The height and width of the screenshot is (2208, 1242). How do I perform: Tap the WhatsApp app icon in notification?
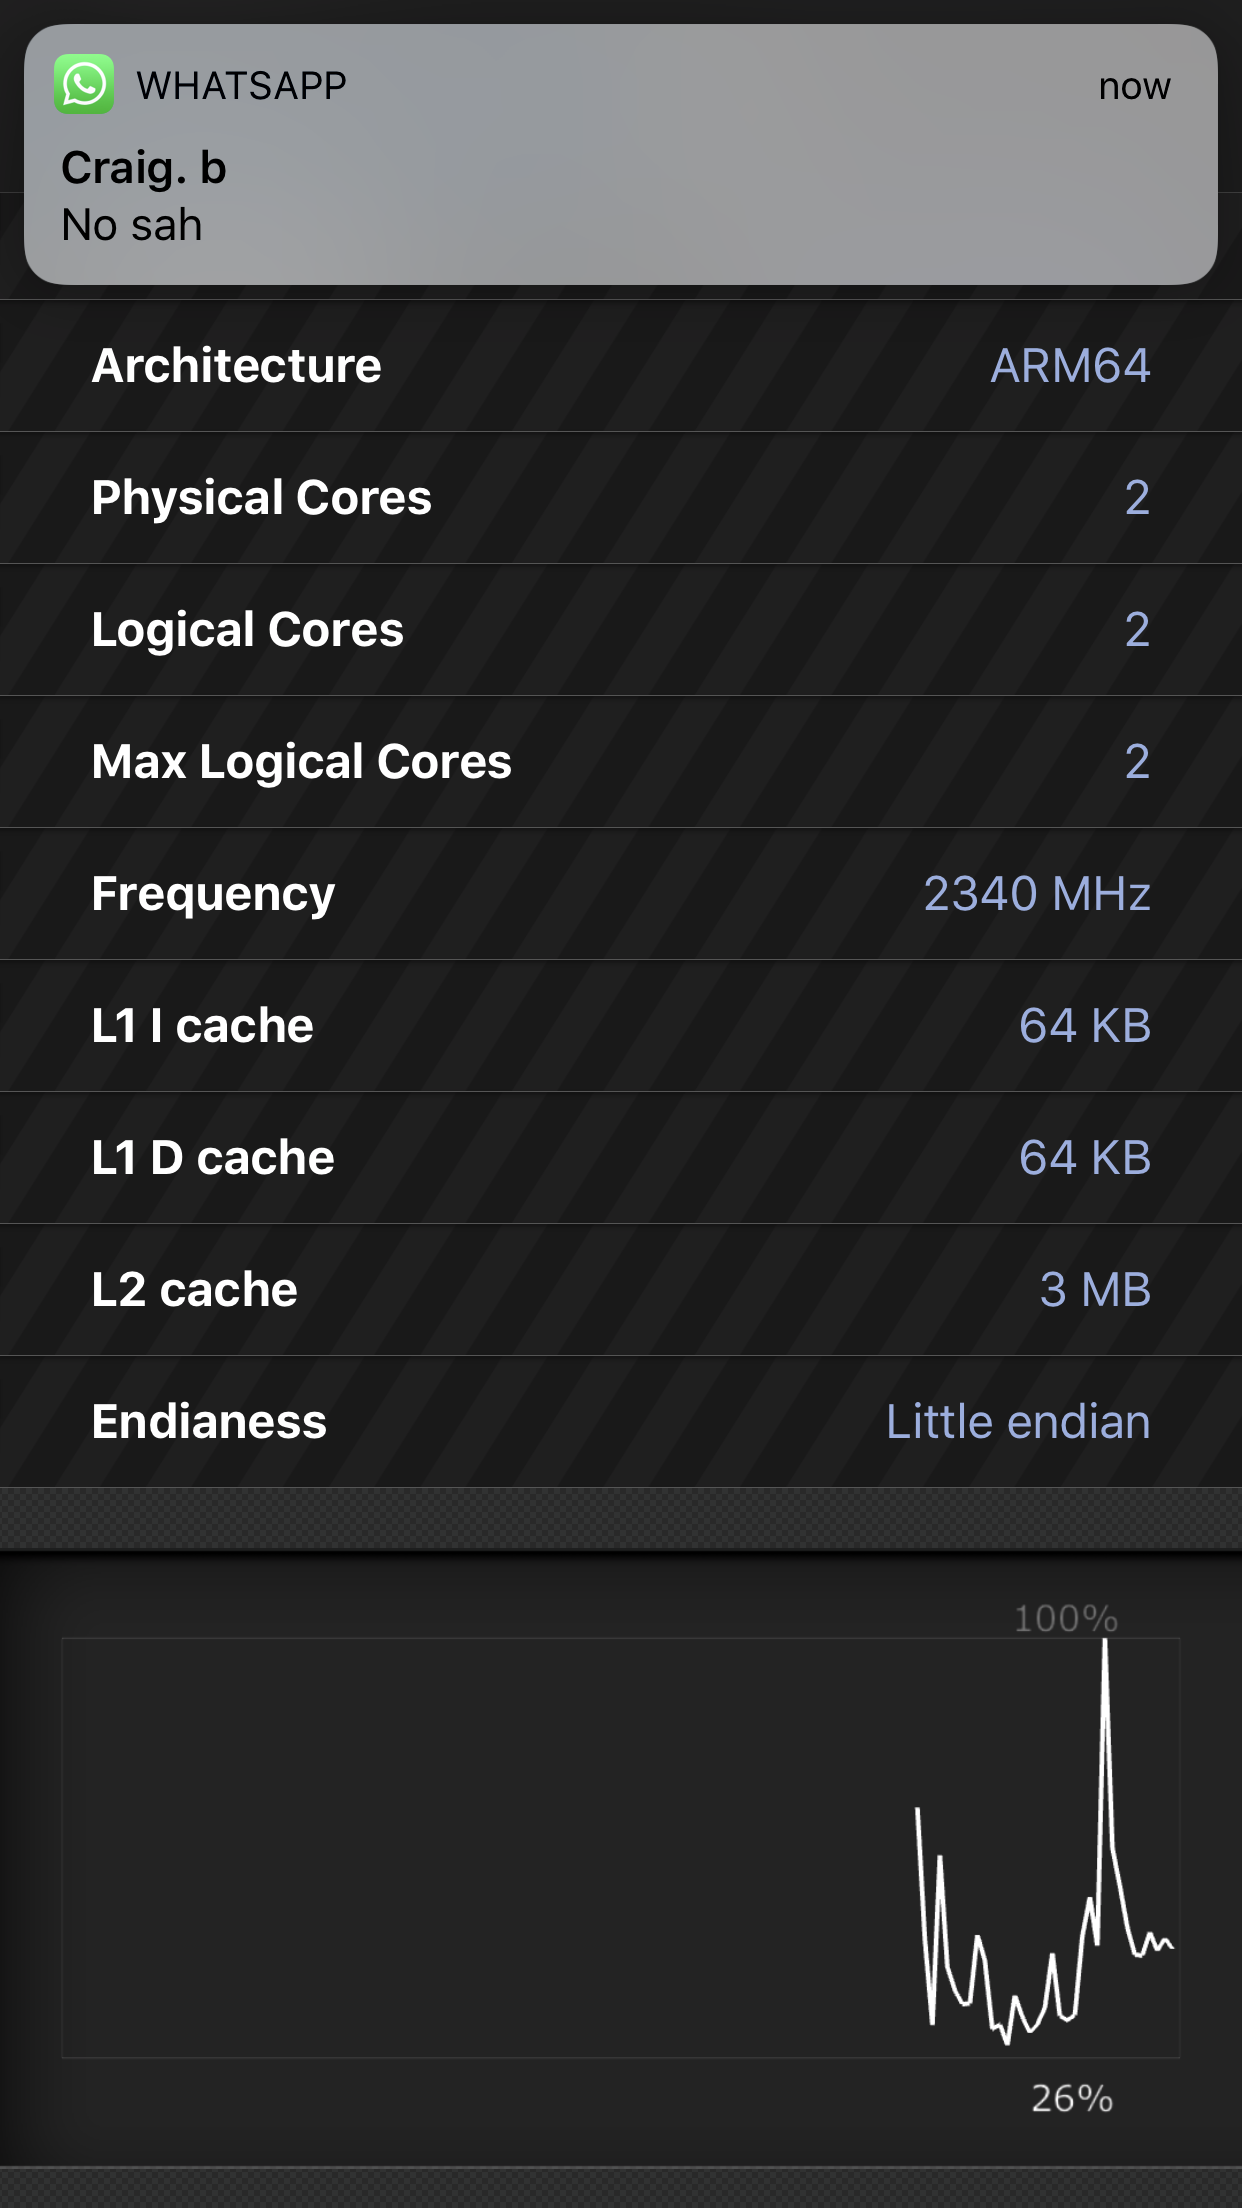(84, 85)
